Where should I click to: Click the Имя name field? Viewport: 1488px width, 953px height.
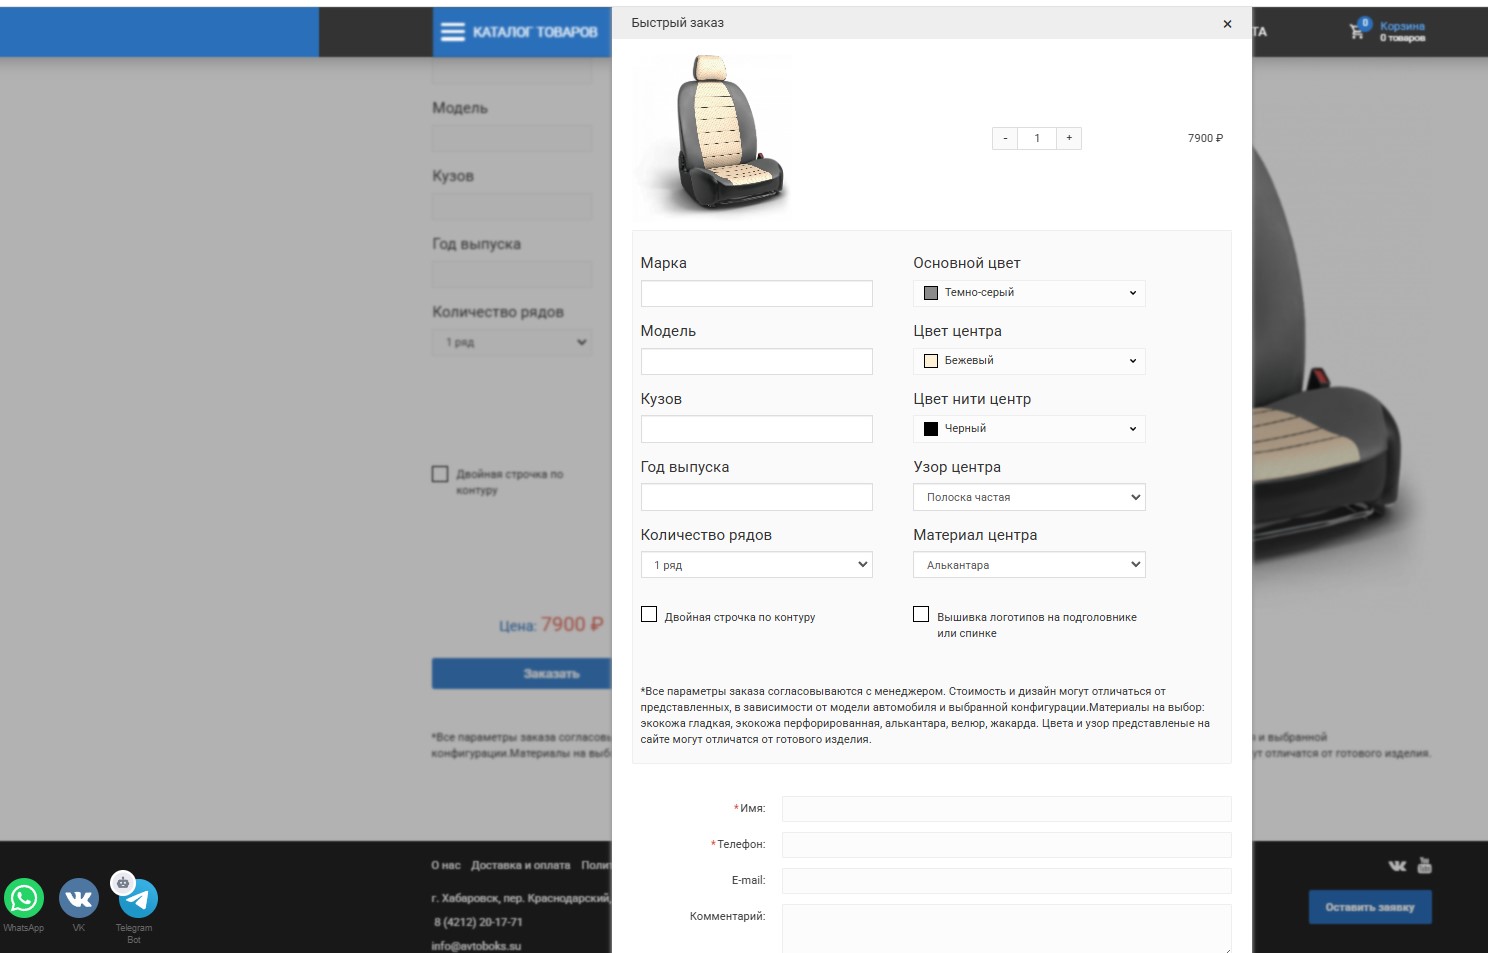[x=1006, y=809]
